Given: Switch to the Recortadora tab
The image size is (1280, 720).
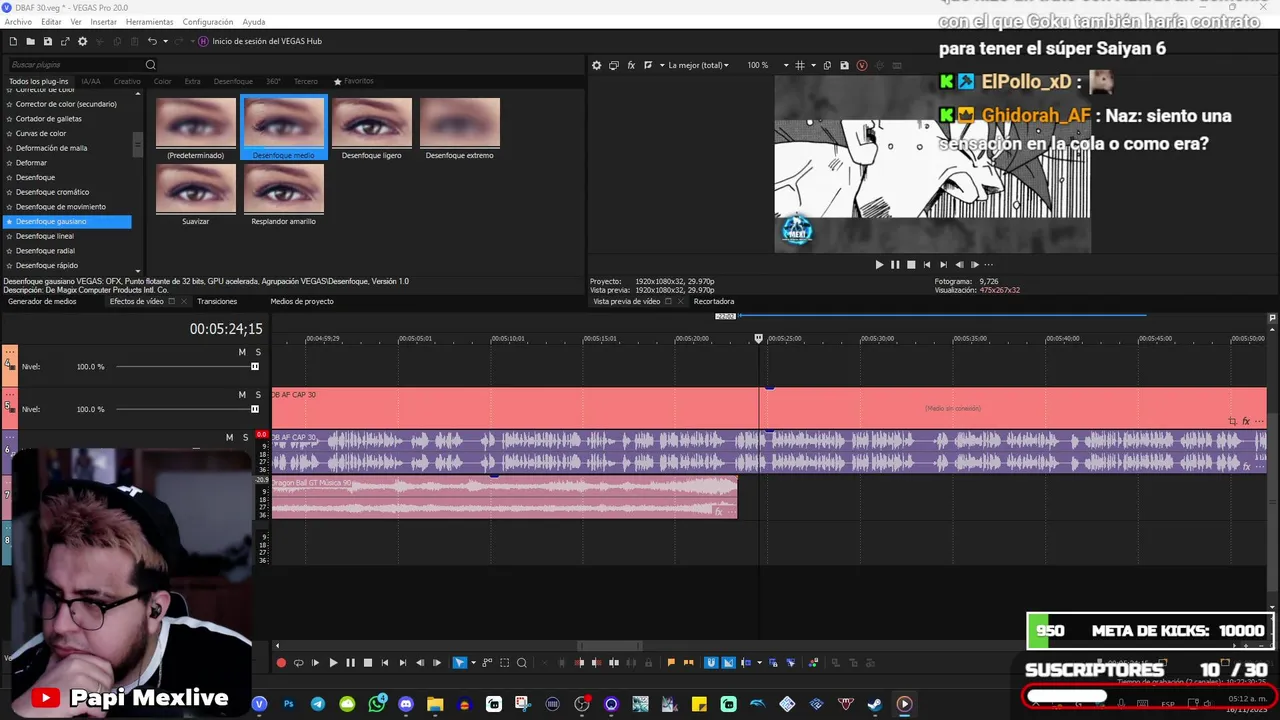Looking at the screenshot, I should coord(714,301).
